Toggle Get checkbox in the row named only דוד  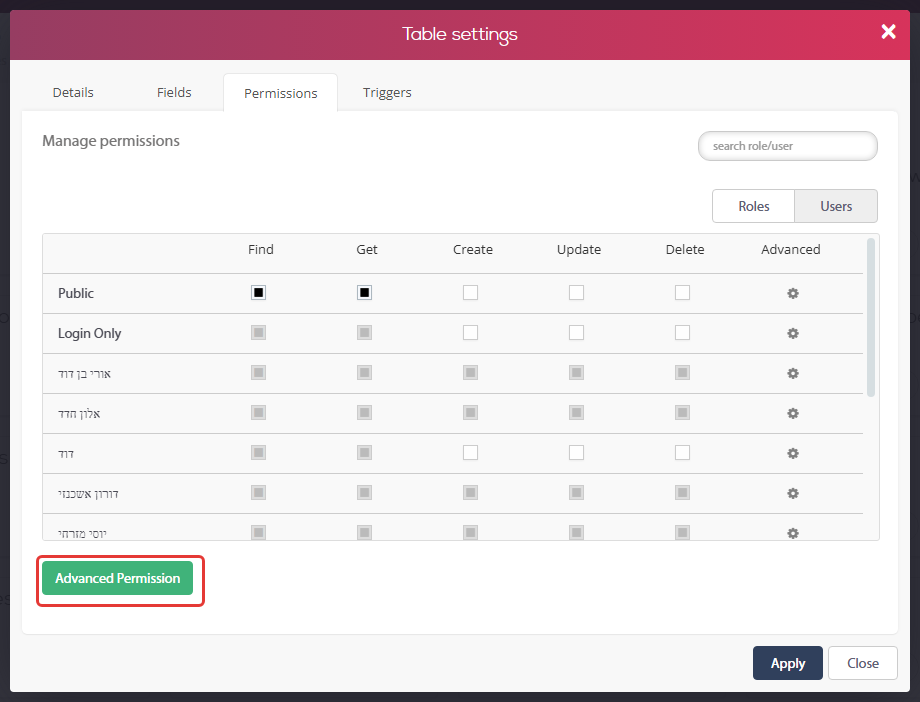[364, 452]
